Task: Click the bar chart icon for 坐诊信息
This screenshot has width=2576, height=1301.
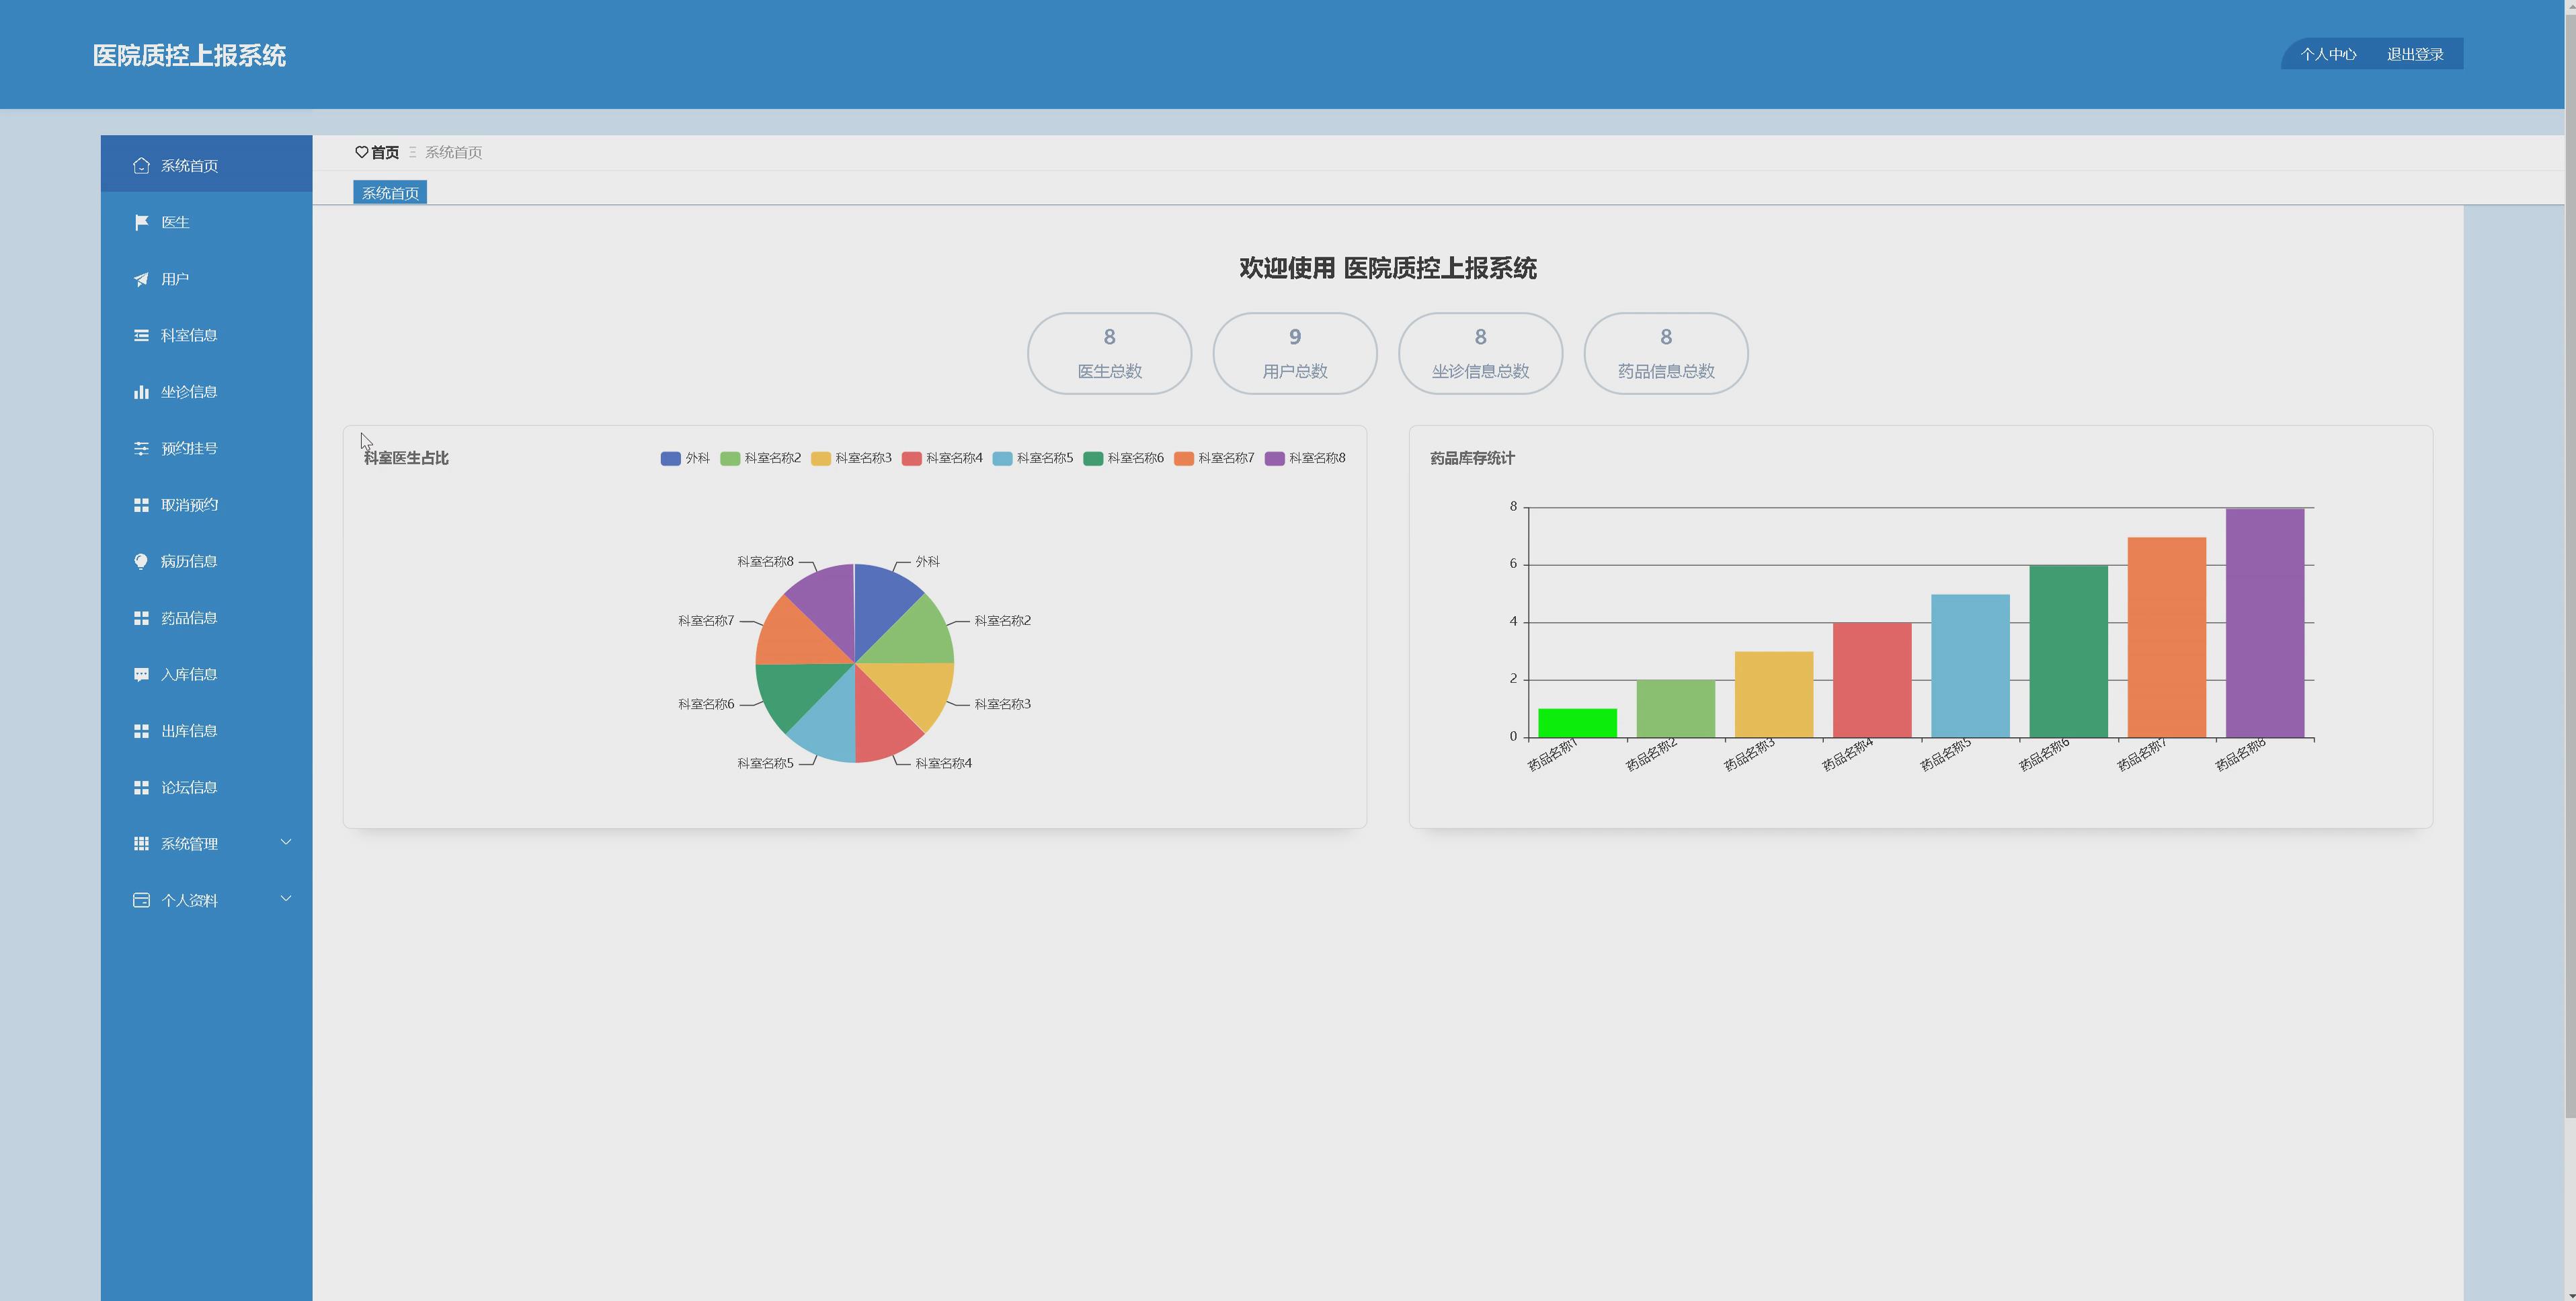Action: [141, 392]
